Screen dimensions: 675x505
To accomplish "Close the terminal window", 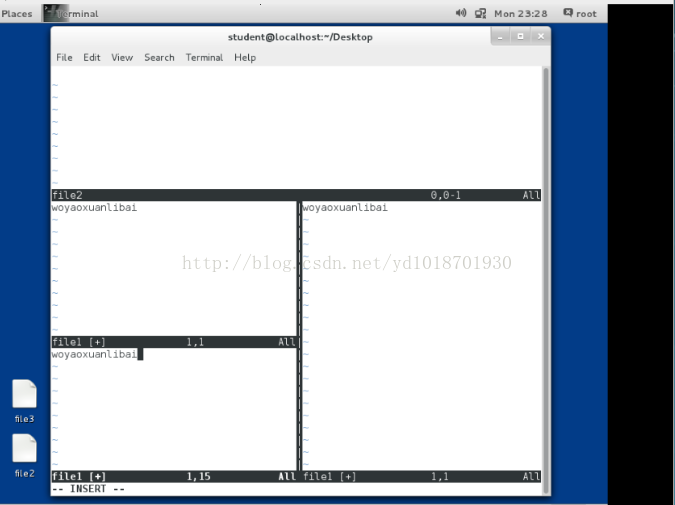I will [x=541, y=37].
